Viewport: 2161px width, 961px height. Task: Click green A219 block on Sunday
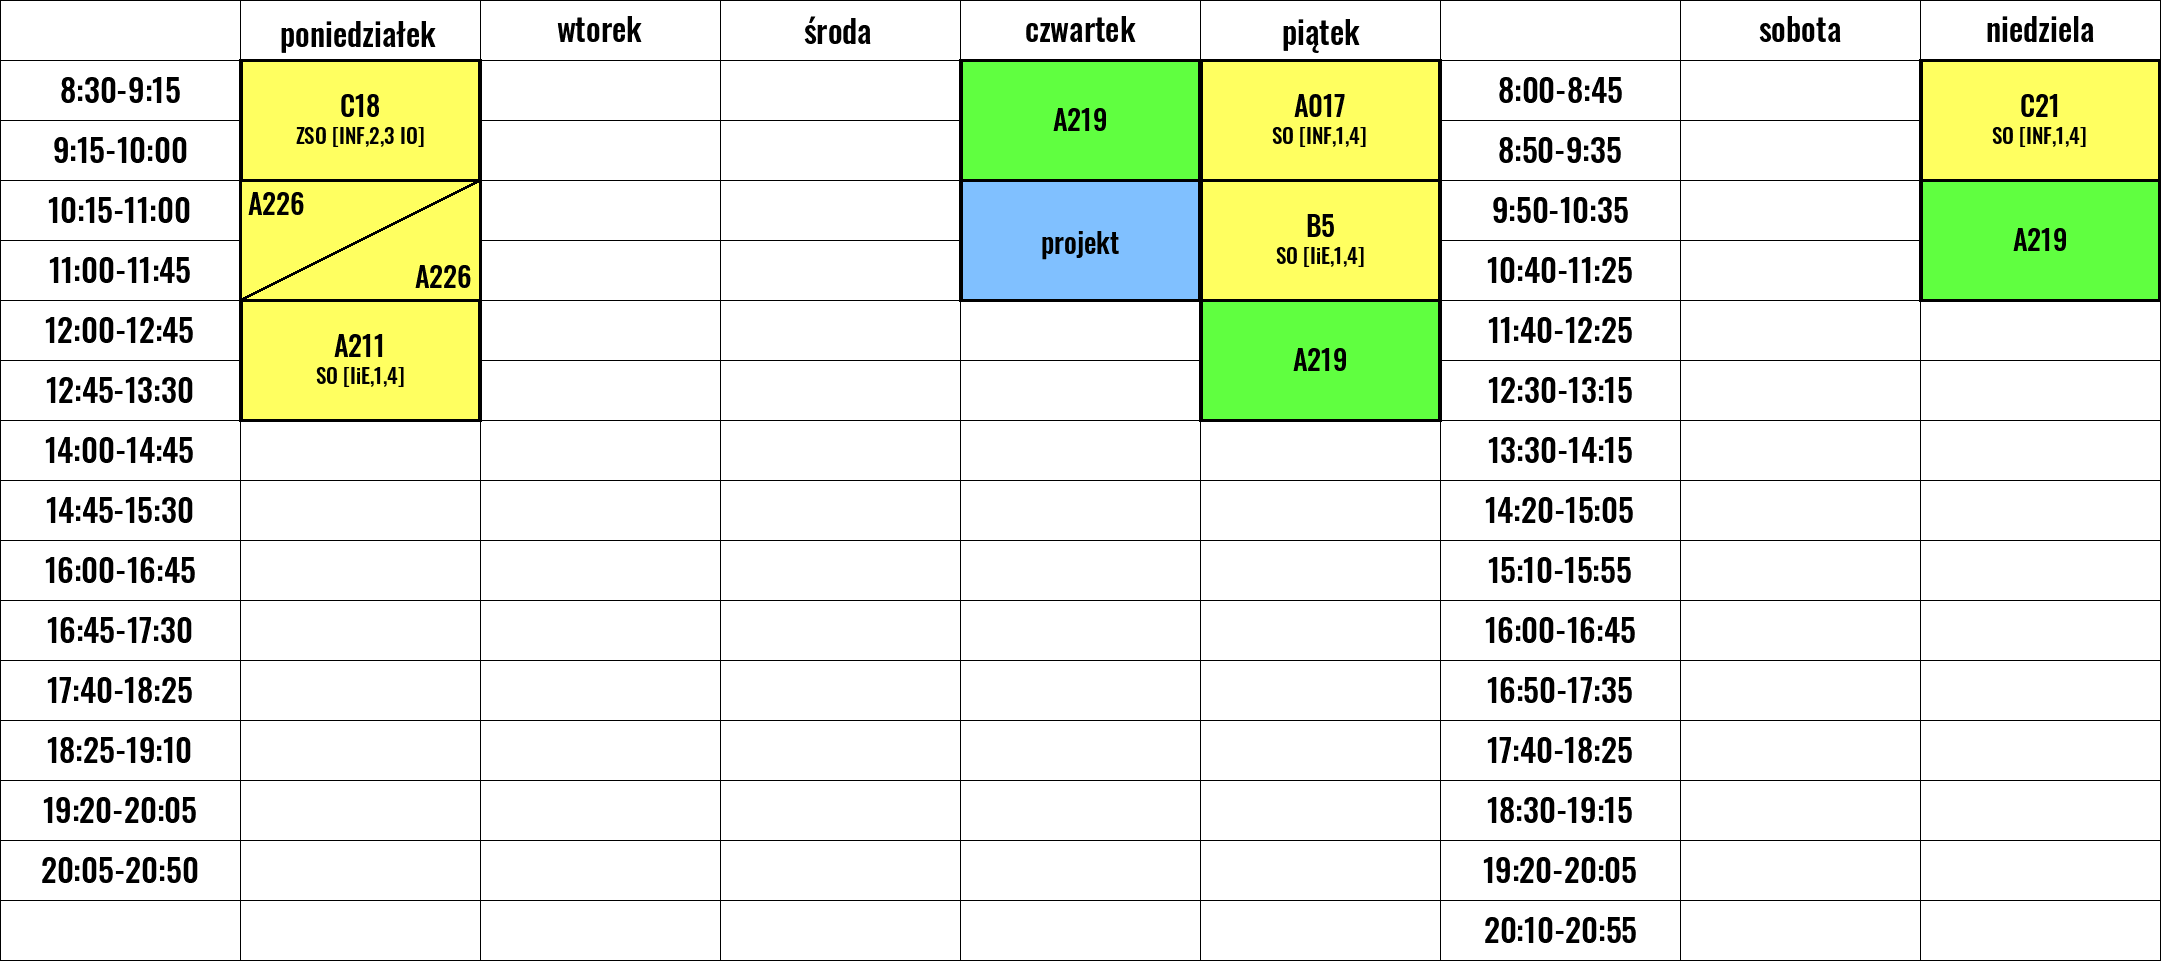point(2040,240)
